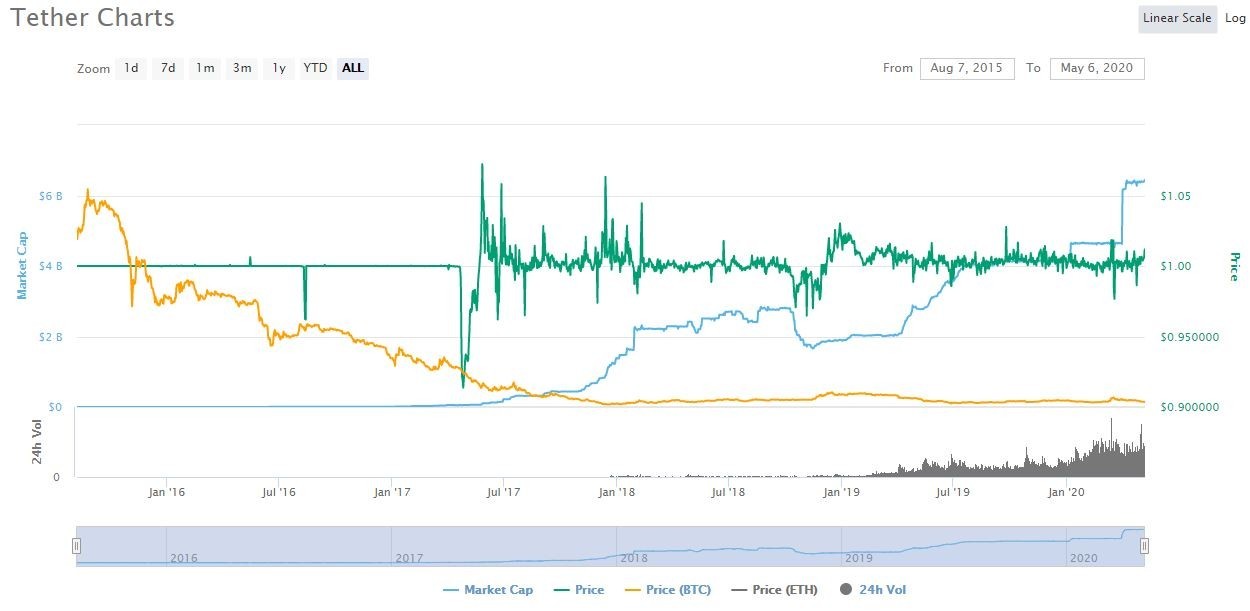Click the Jan '18 x-axis label
This screenshot has width=1250, height=611.
coord(617,491)
